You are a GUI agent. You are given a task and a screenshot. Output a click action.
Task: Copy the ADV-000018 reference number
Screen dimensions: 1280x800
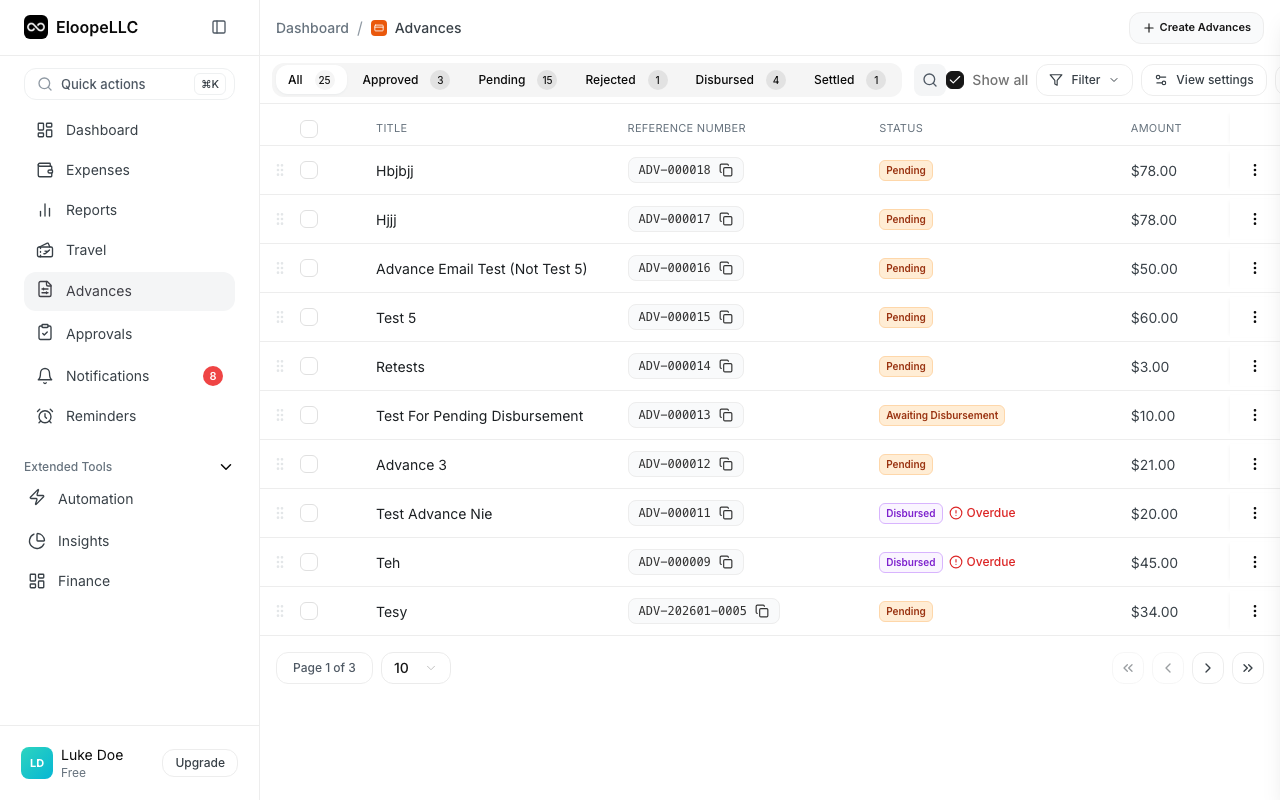point(726,170)
